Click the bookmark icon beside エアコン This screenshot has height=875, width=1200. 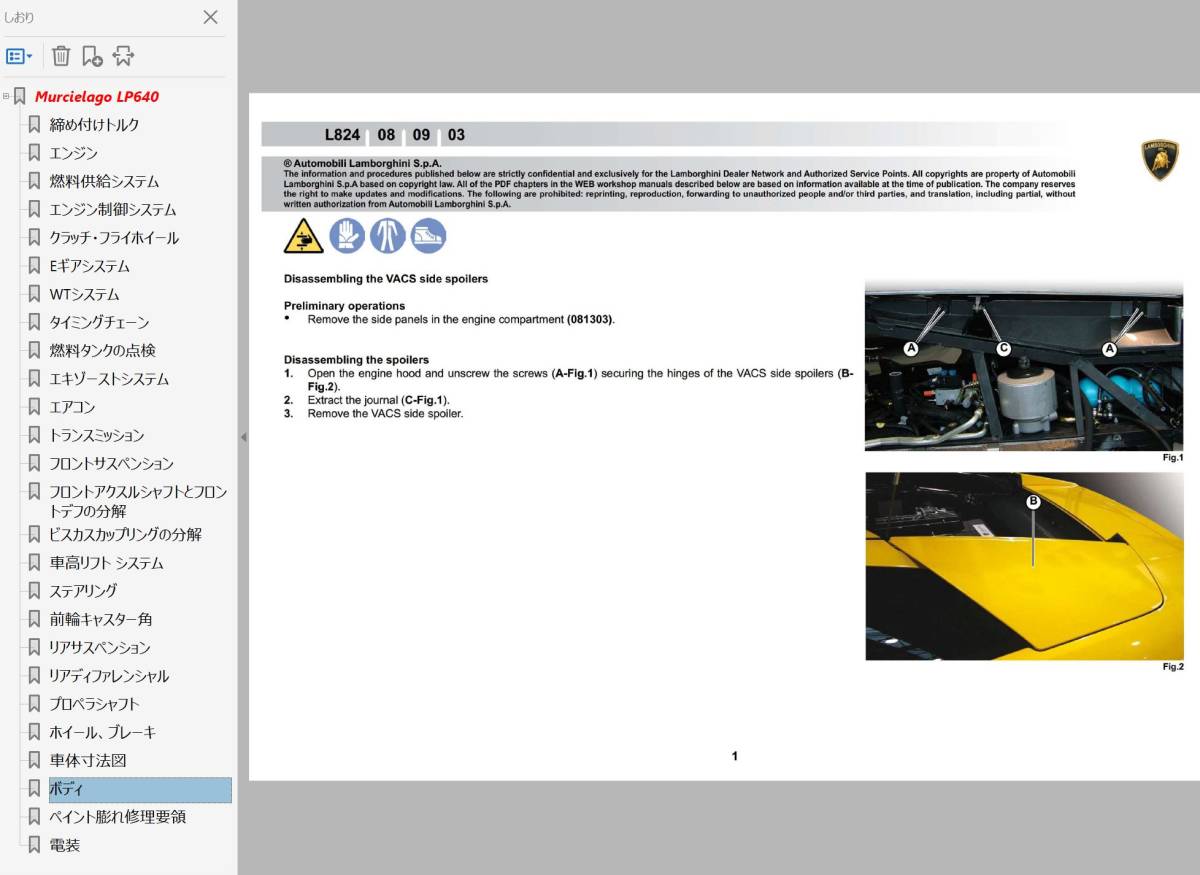point(34,407)
